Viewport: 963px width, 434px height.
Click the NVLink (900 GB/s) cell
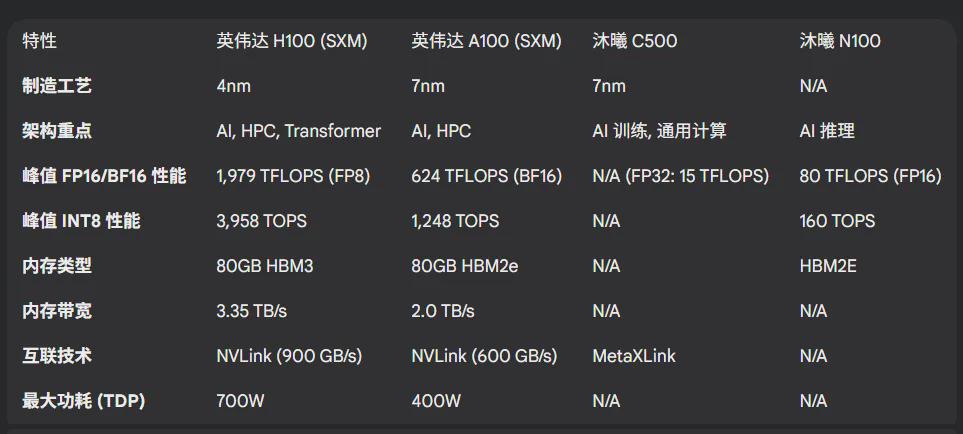click(289, 356)
